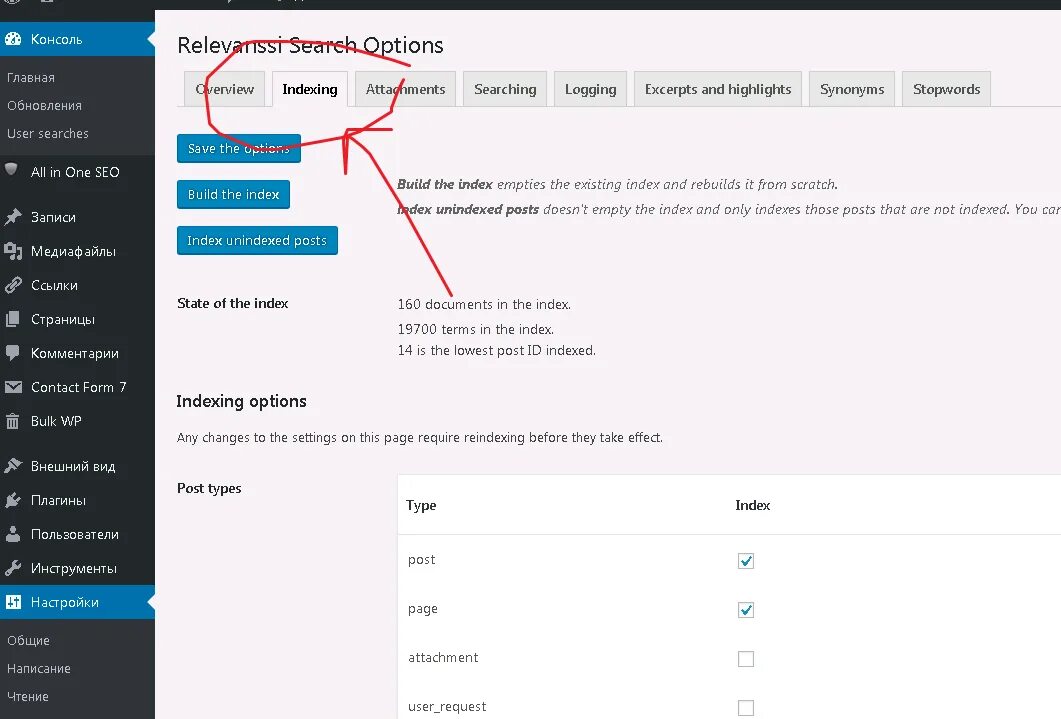The width and height of the screenshot is (1061, 719).
Task: Open Contact Form 7 menu label
Action: 78,387
